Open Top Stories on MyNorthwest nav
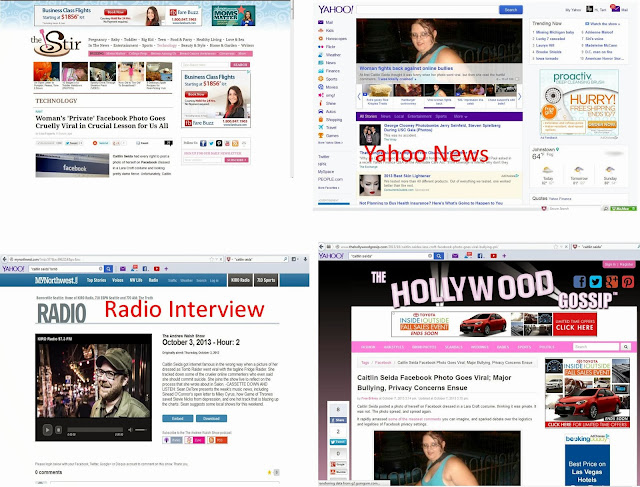640x487 pixels. [x=96, y=280]
